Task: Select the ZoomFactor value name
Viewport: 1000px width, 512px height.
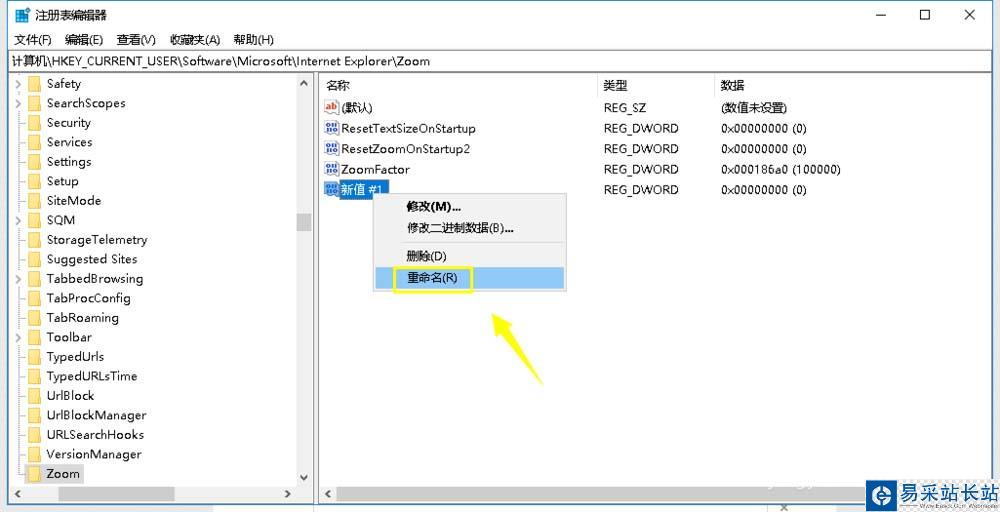Action: pyautogui.click(x=375, y=169)
